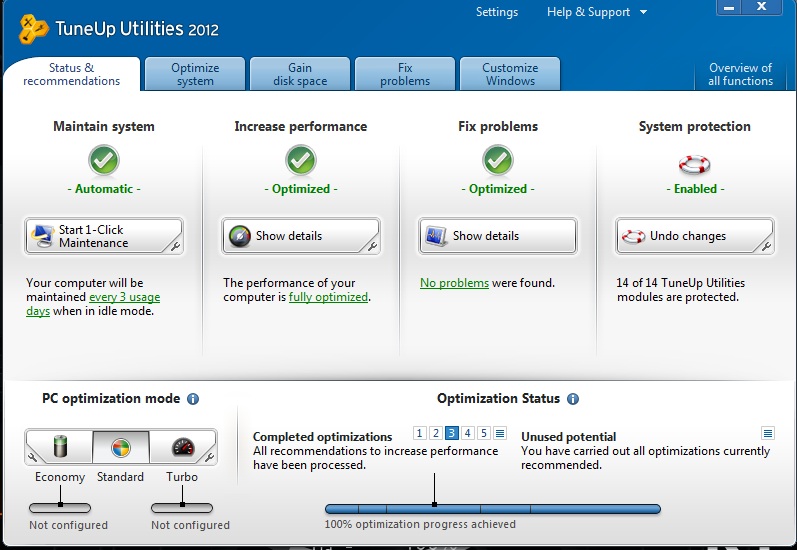Select completed optimizations page 3
This screenshot has height=550, width=797.
point(451,433)
